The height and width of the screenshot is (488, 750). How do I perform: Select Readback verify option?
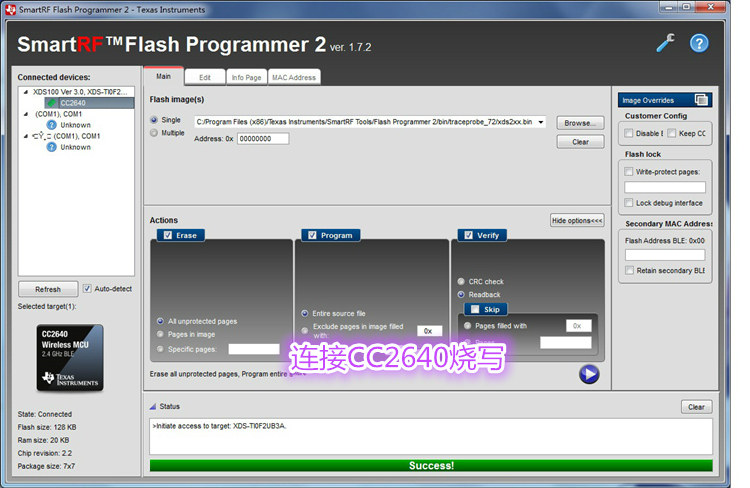coord(461,294)
